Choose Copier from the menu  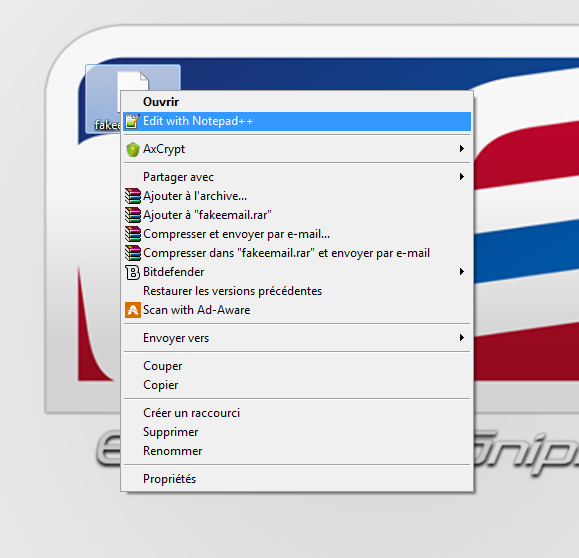[x=297, y=385]
